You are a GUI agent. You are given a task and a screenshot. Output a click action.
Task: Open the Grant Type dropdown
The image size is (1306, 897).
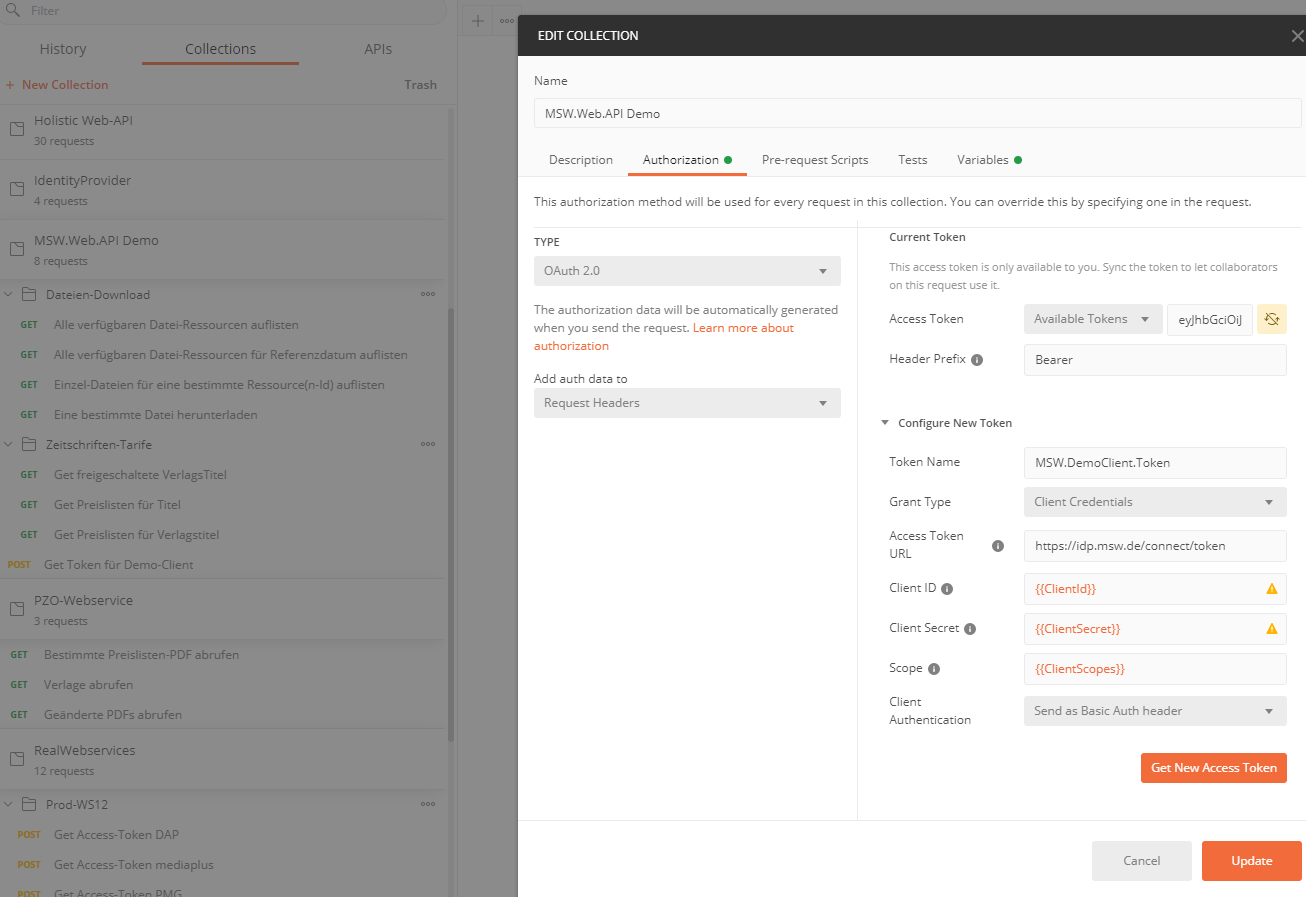1154,502
